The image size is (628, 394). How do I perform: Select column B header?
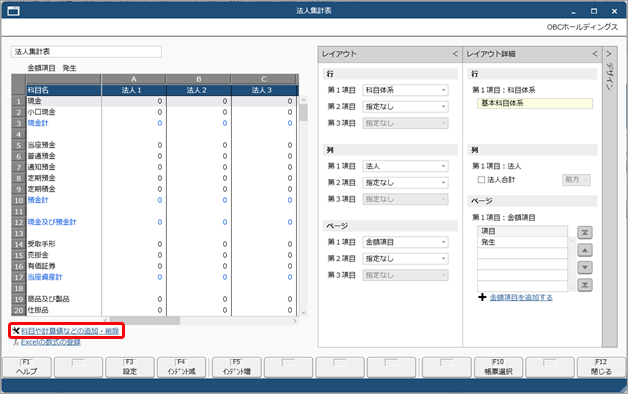tap(199, 79)
